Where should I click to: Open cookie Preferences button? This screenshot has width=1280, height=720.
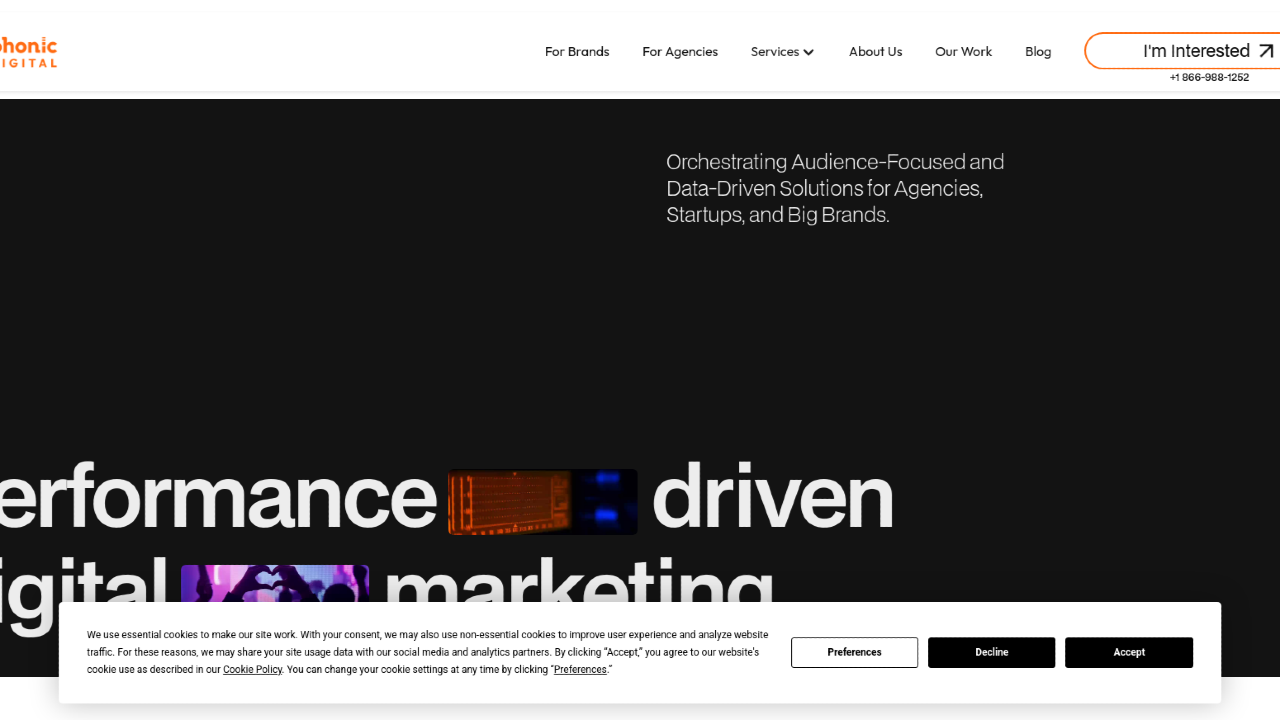click(854, 652)
